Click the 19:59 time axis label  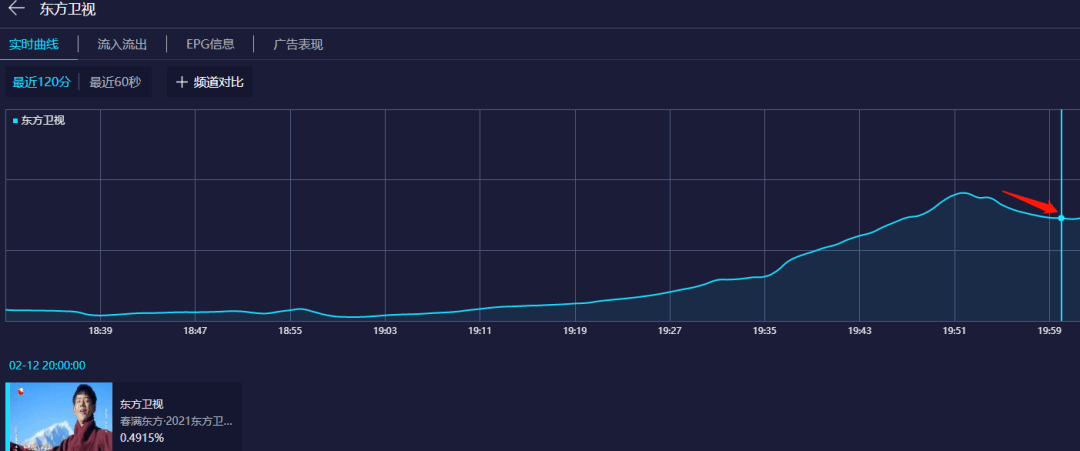(1050, 331)
